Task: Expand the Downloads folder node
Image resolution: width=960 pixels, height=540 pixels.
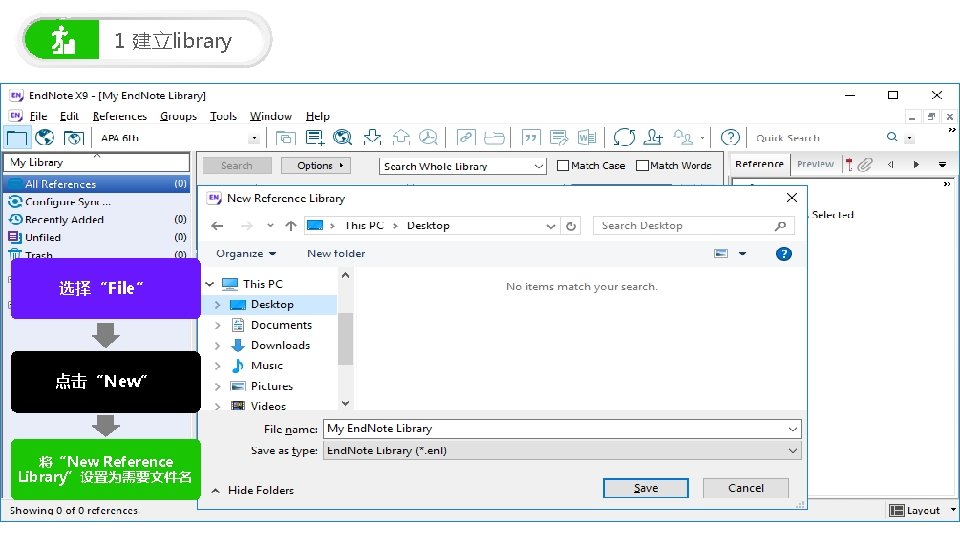Action: coord(217,345)
